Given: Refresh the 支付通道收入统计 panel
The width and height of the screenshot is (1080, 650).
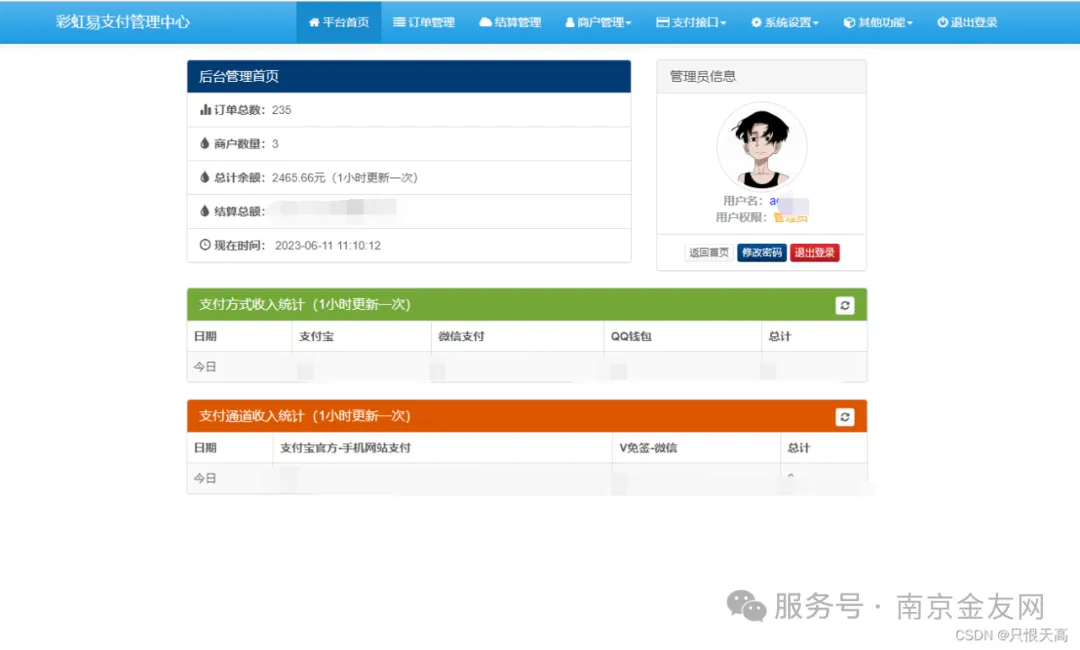Looking at the screenshot, I should click(x=844, y=417).
